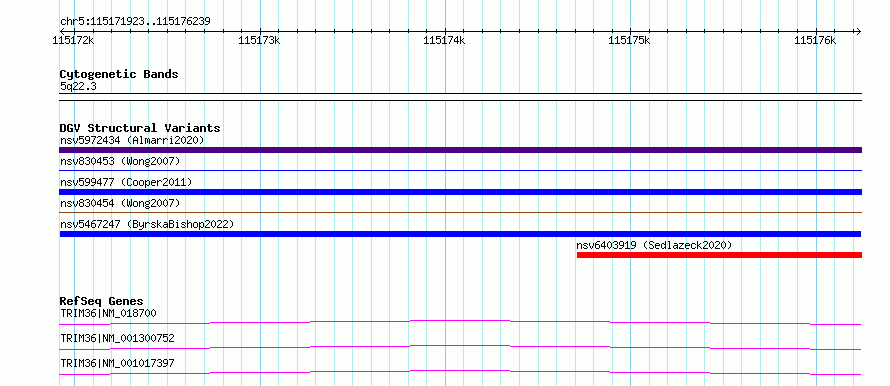The image size is (890, 386).
Task: Click the DGV Structural Variants track heading
Action: point(140,128)
